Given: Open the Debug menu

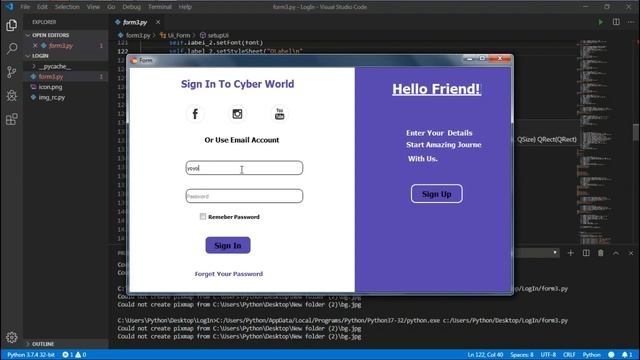Looking at the screenshot, I should click(131, 7).
